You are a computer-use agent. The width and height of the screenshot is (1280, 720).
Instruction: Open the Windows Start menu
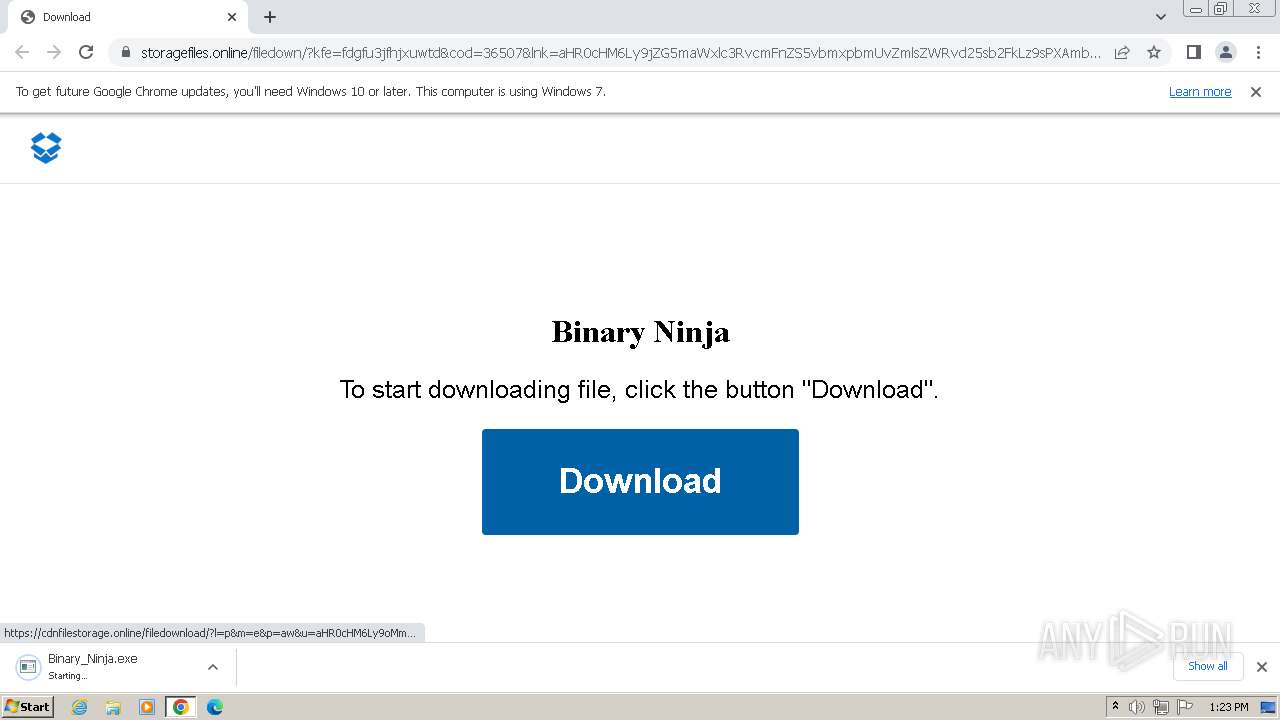pyautogui.click(x=28, y=706)
